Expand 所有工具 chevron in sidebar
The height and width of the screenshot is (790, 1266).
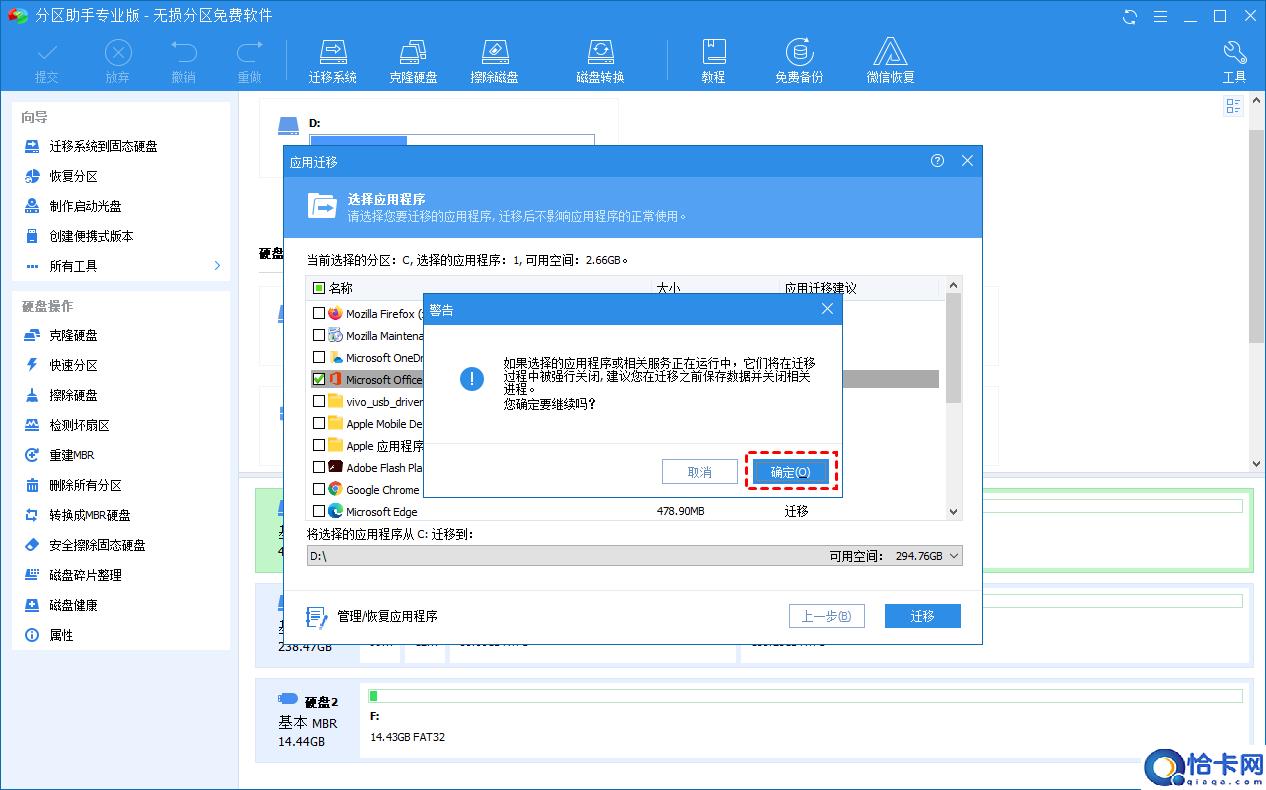[x=217, y=266]
